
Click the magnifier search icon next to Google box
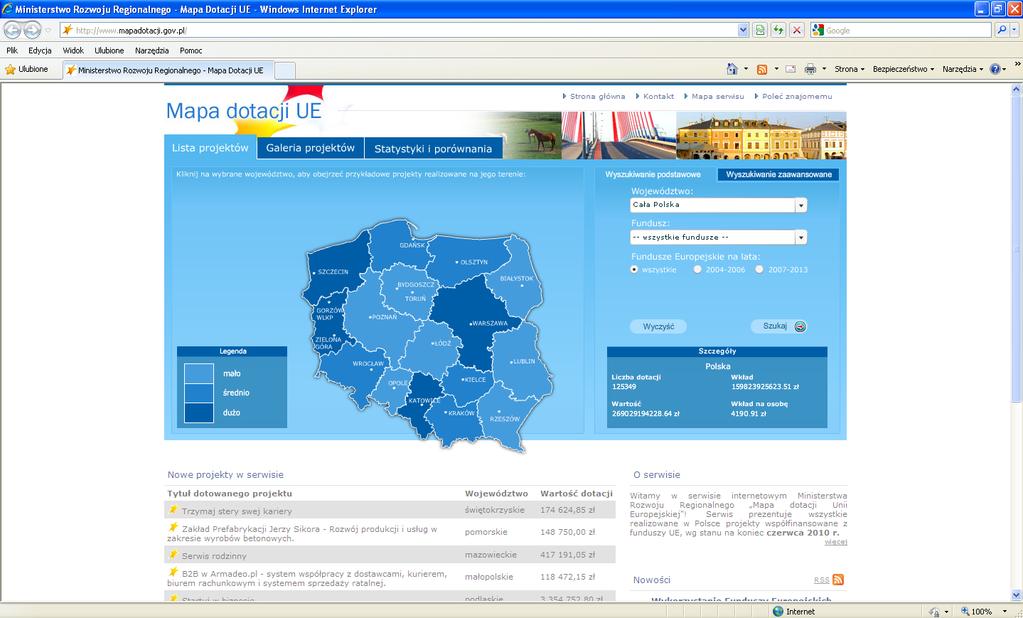click(1001, 30)
